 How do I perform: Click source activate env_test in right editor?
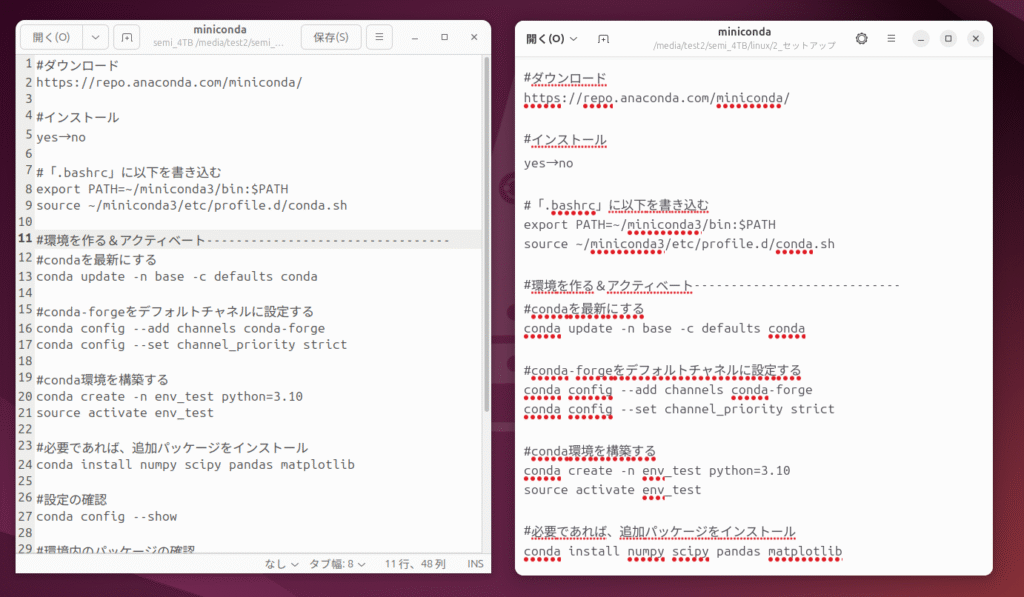pyautogui.click(x=613, y=490)
